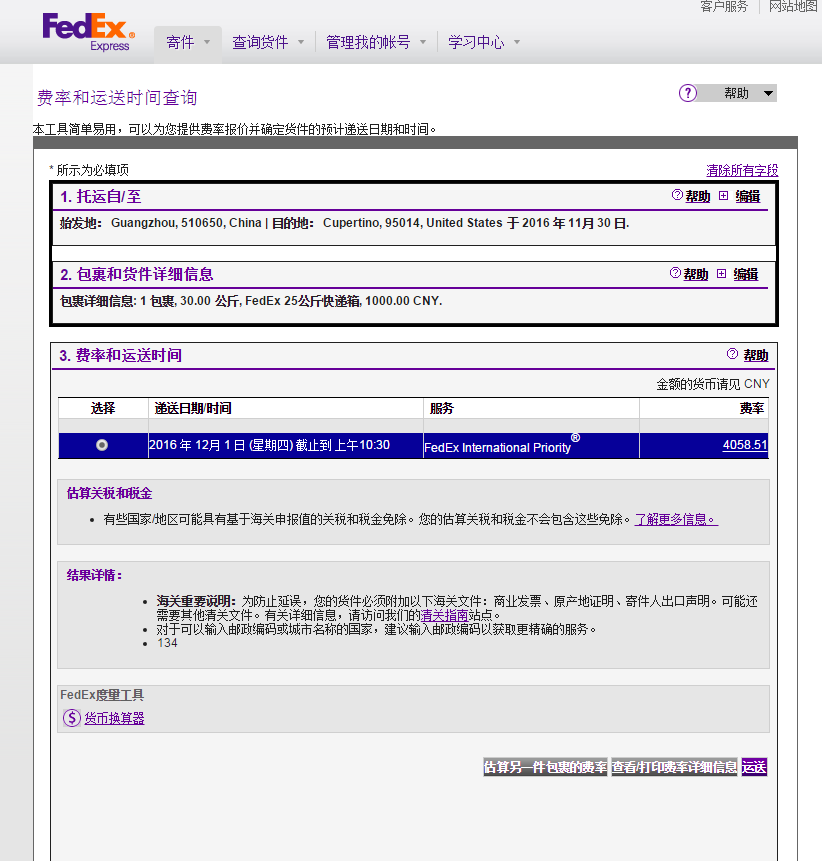The image size is (822, 861).
Task: Open 了解更多信息 link about duties
Action: 676,519
